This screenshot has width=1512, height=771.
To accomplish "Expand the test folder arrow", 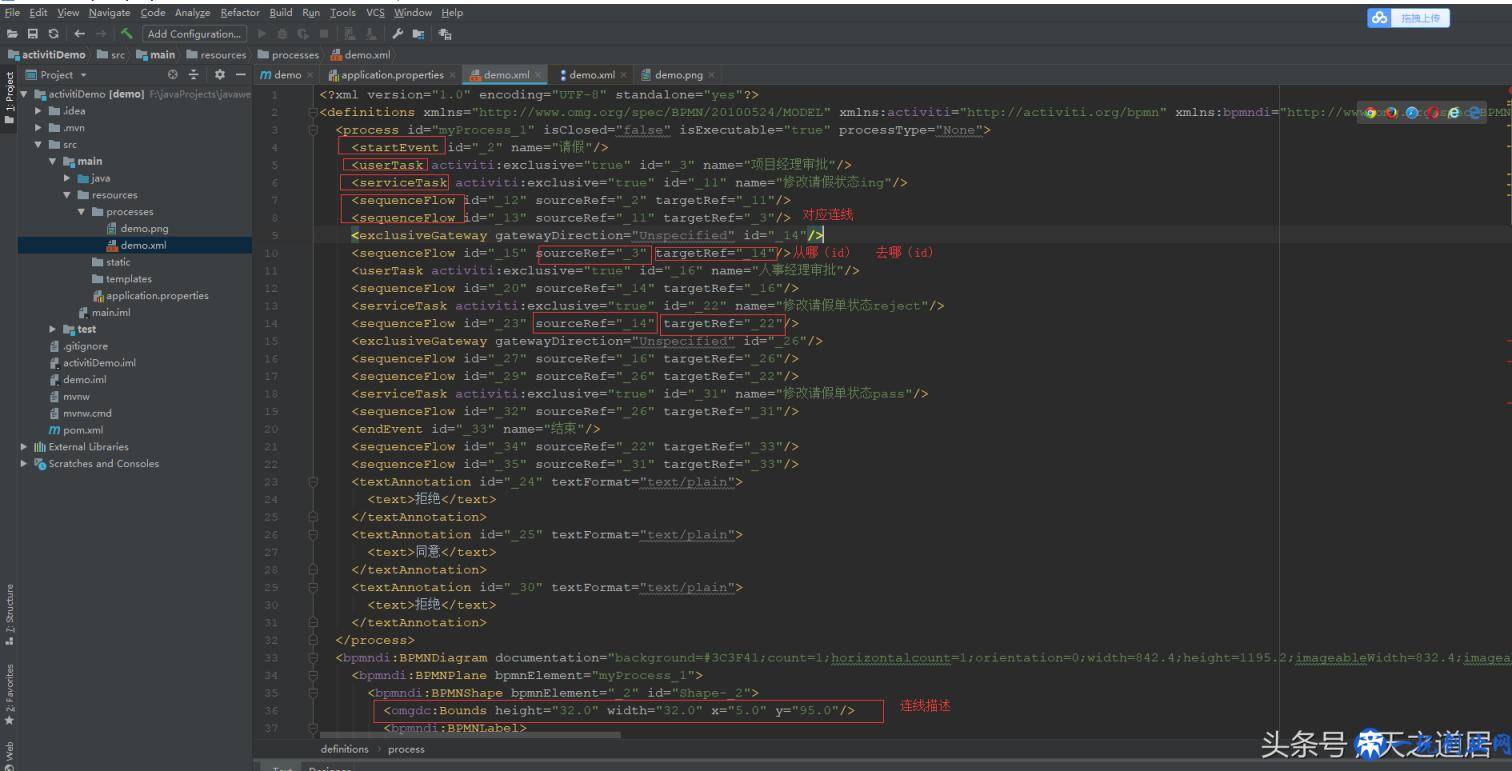I will point(53,329).
